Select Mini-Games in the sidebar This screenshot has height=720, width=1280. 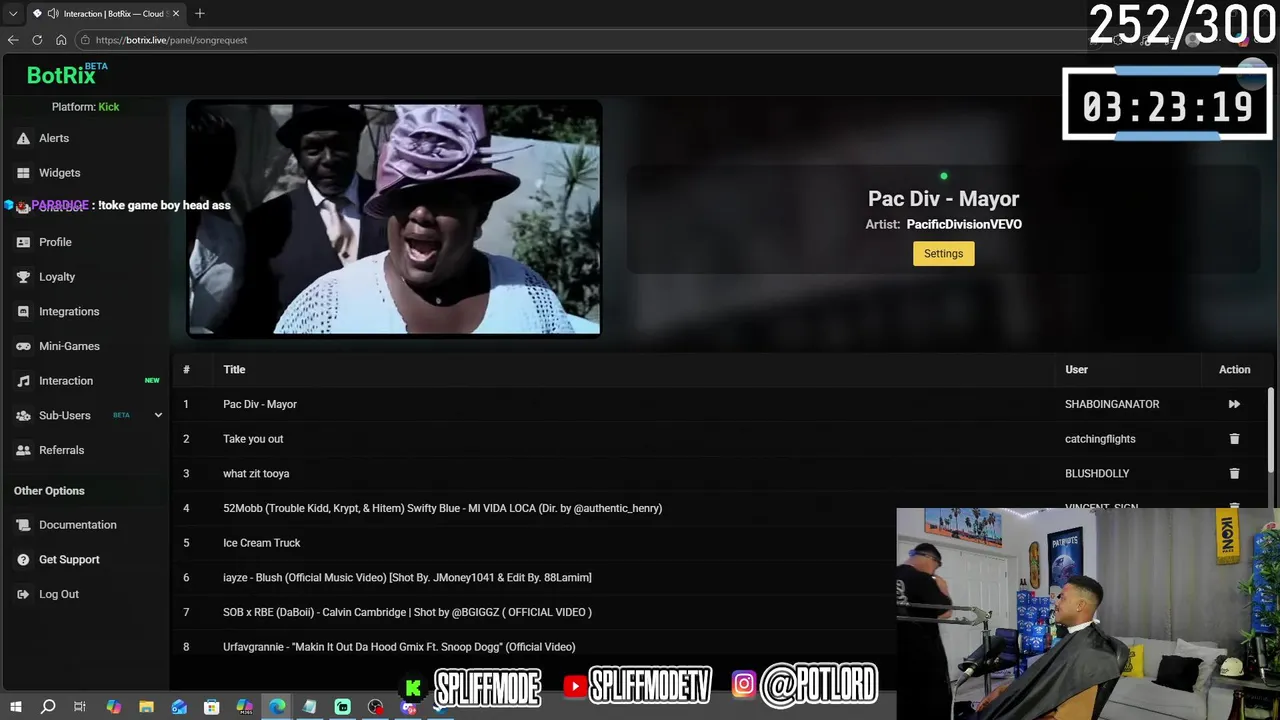pyautogui.click(x=69, y=346)
